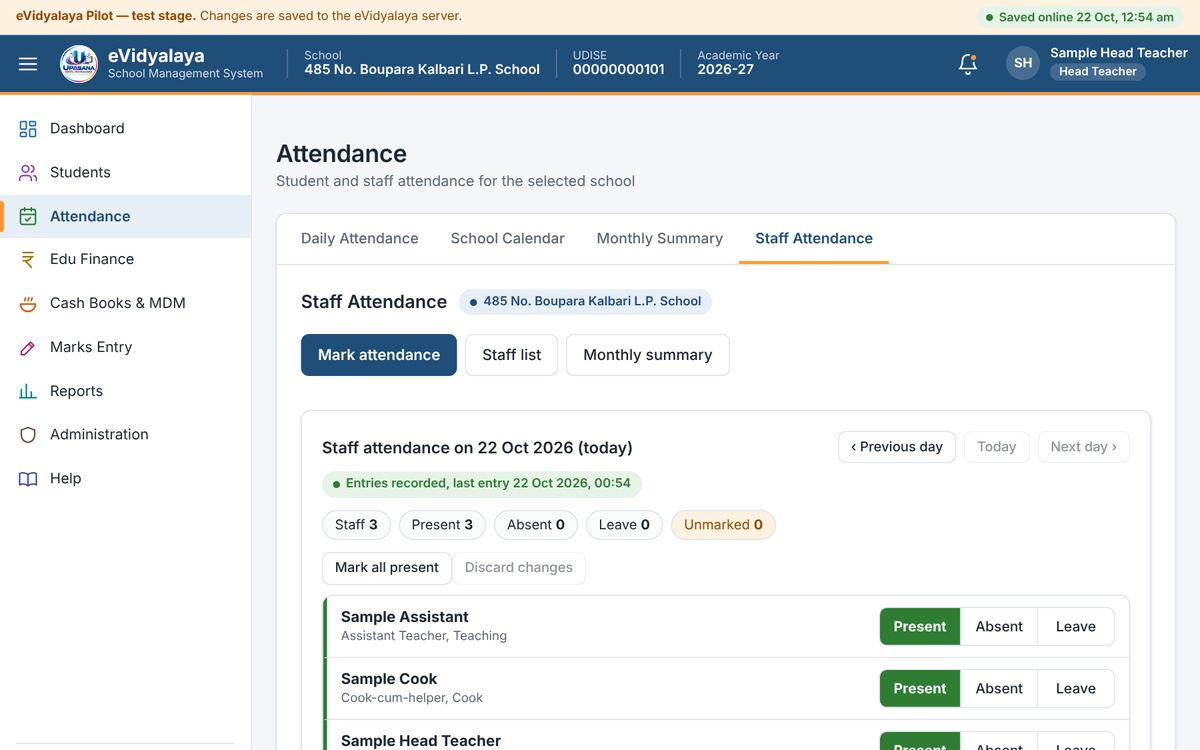This screenshot has height=750, width=1200.
Task: Click the eVidyalaya logo emblem
Action: 79,64
